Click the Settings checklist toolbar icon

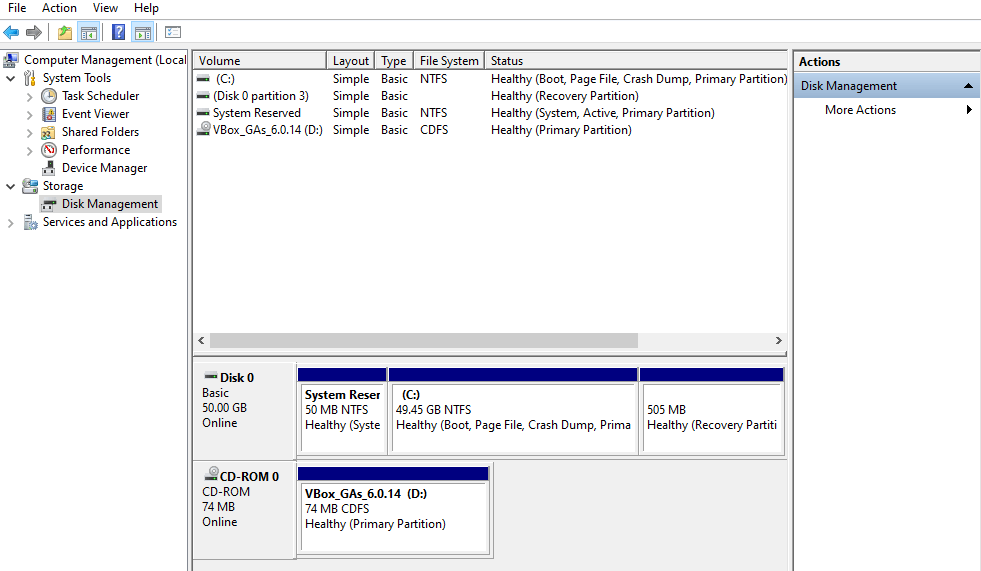pos(173,33)
